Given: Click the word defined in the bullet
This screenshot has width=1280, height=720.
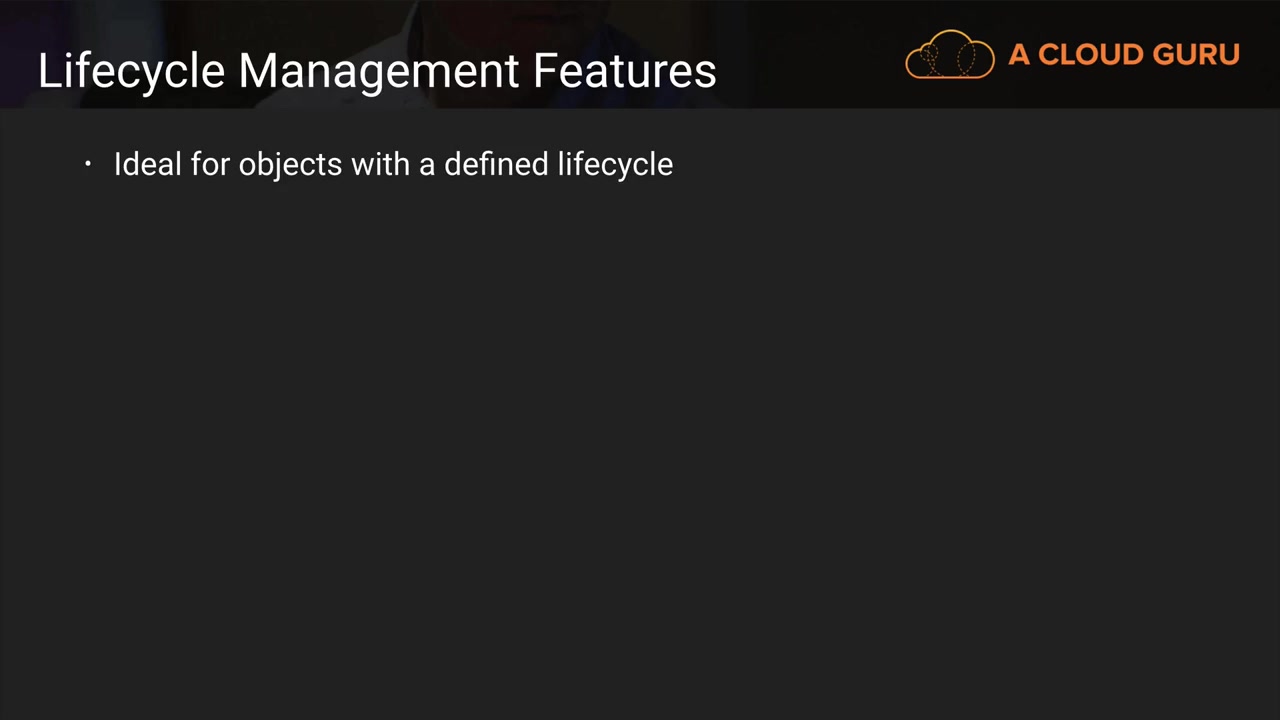Looking at the screenshot, I should click(496, 164).
